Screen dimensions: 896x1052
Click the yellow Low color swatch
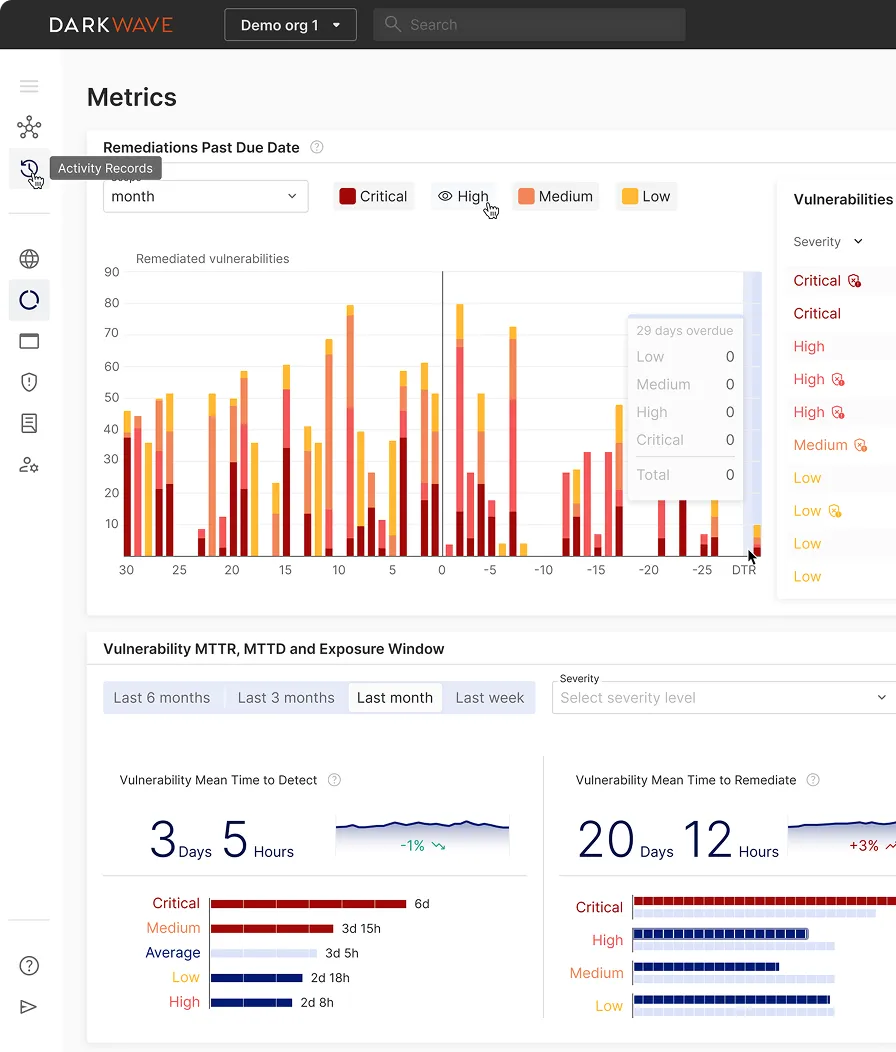coord(630,197)
